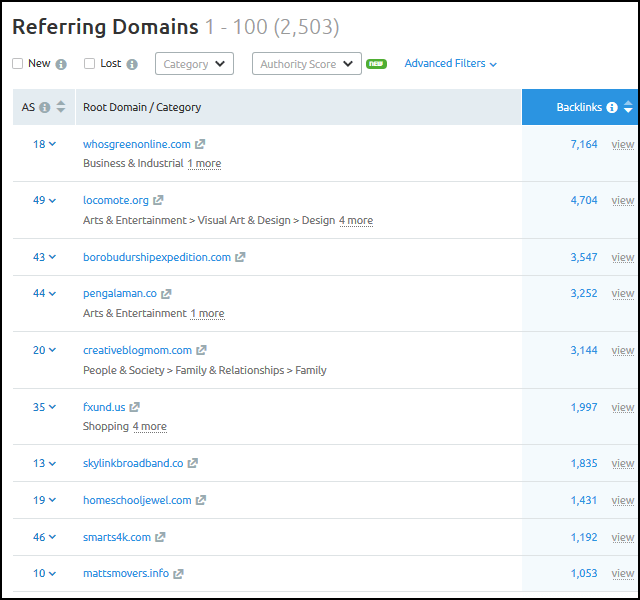640x600 pixels.
Task: Open external link icon for homeschooljewel.com
Action: (x=201, y=500)
